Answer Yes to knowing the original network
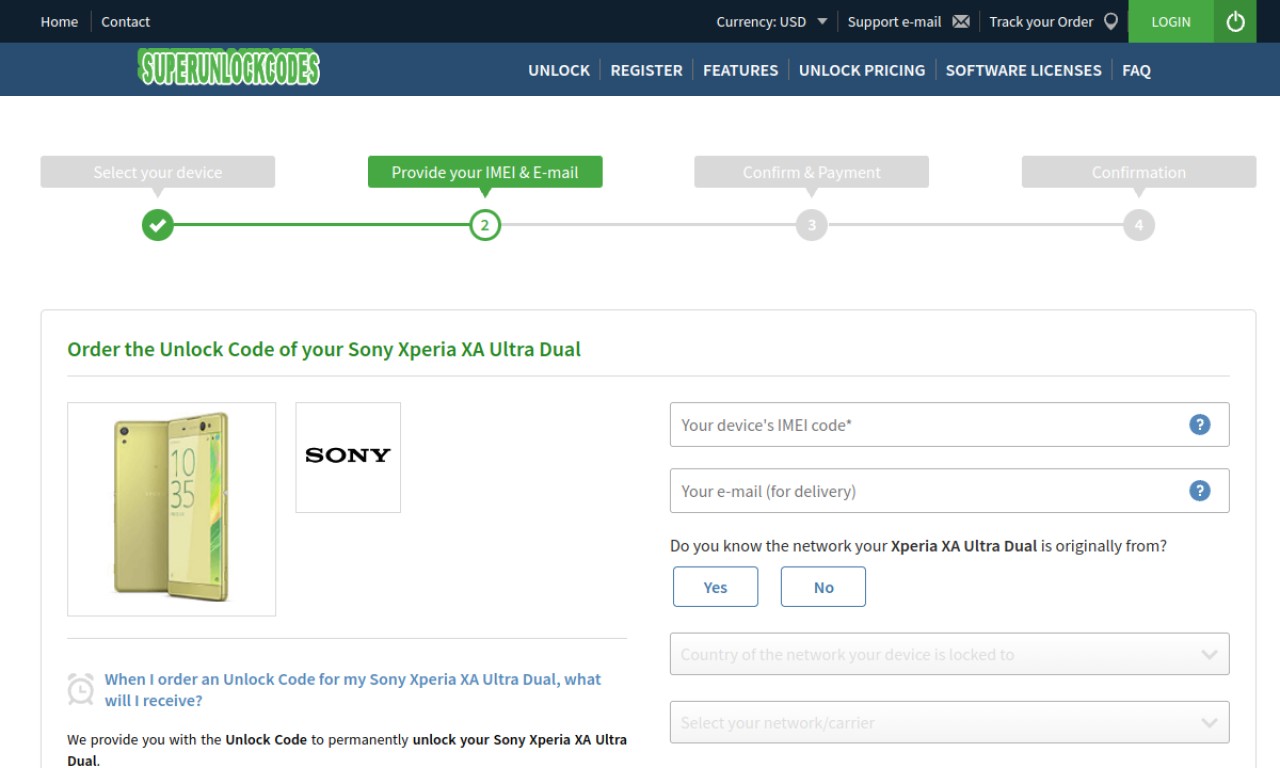Screen dimensions: 1280x768 pyautogui.click(x=716, y=587)
